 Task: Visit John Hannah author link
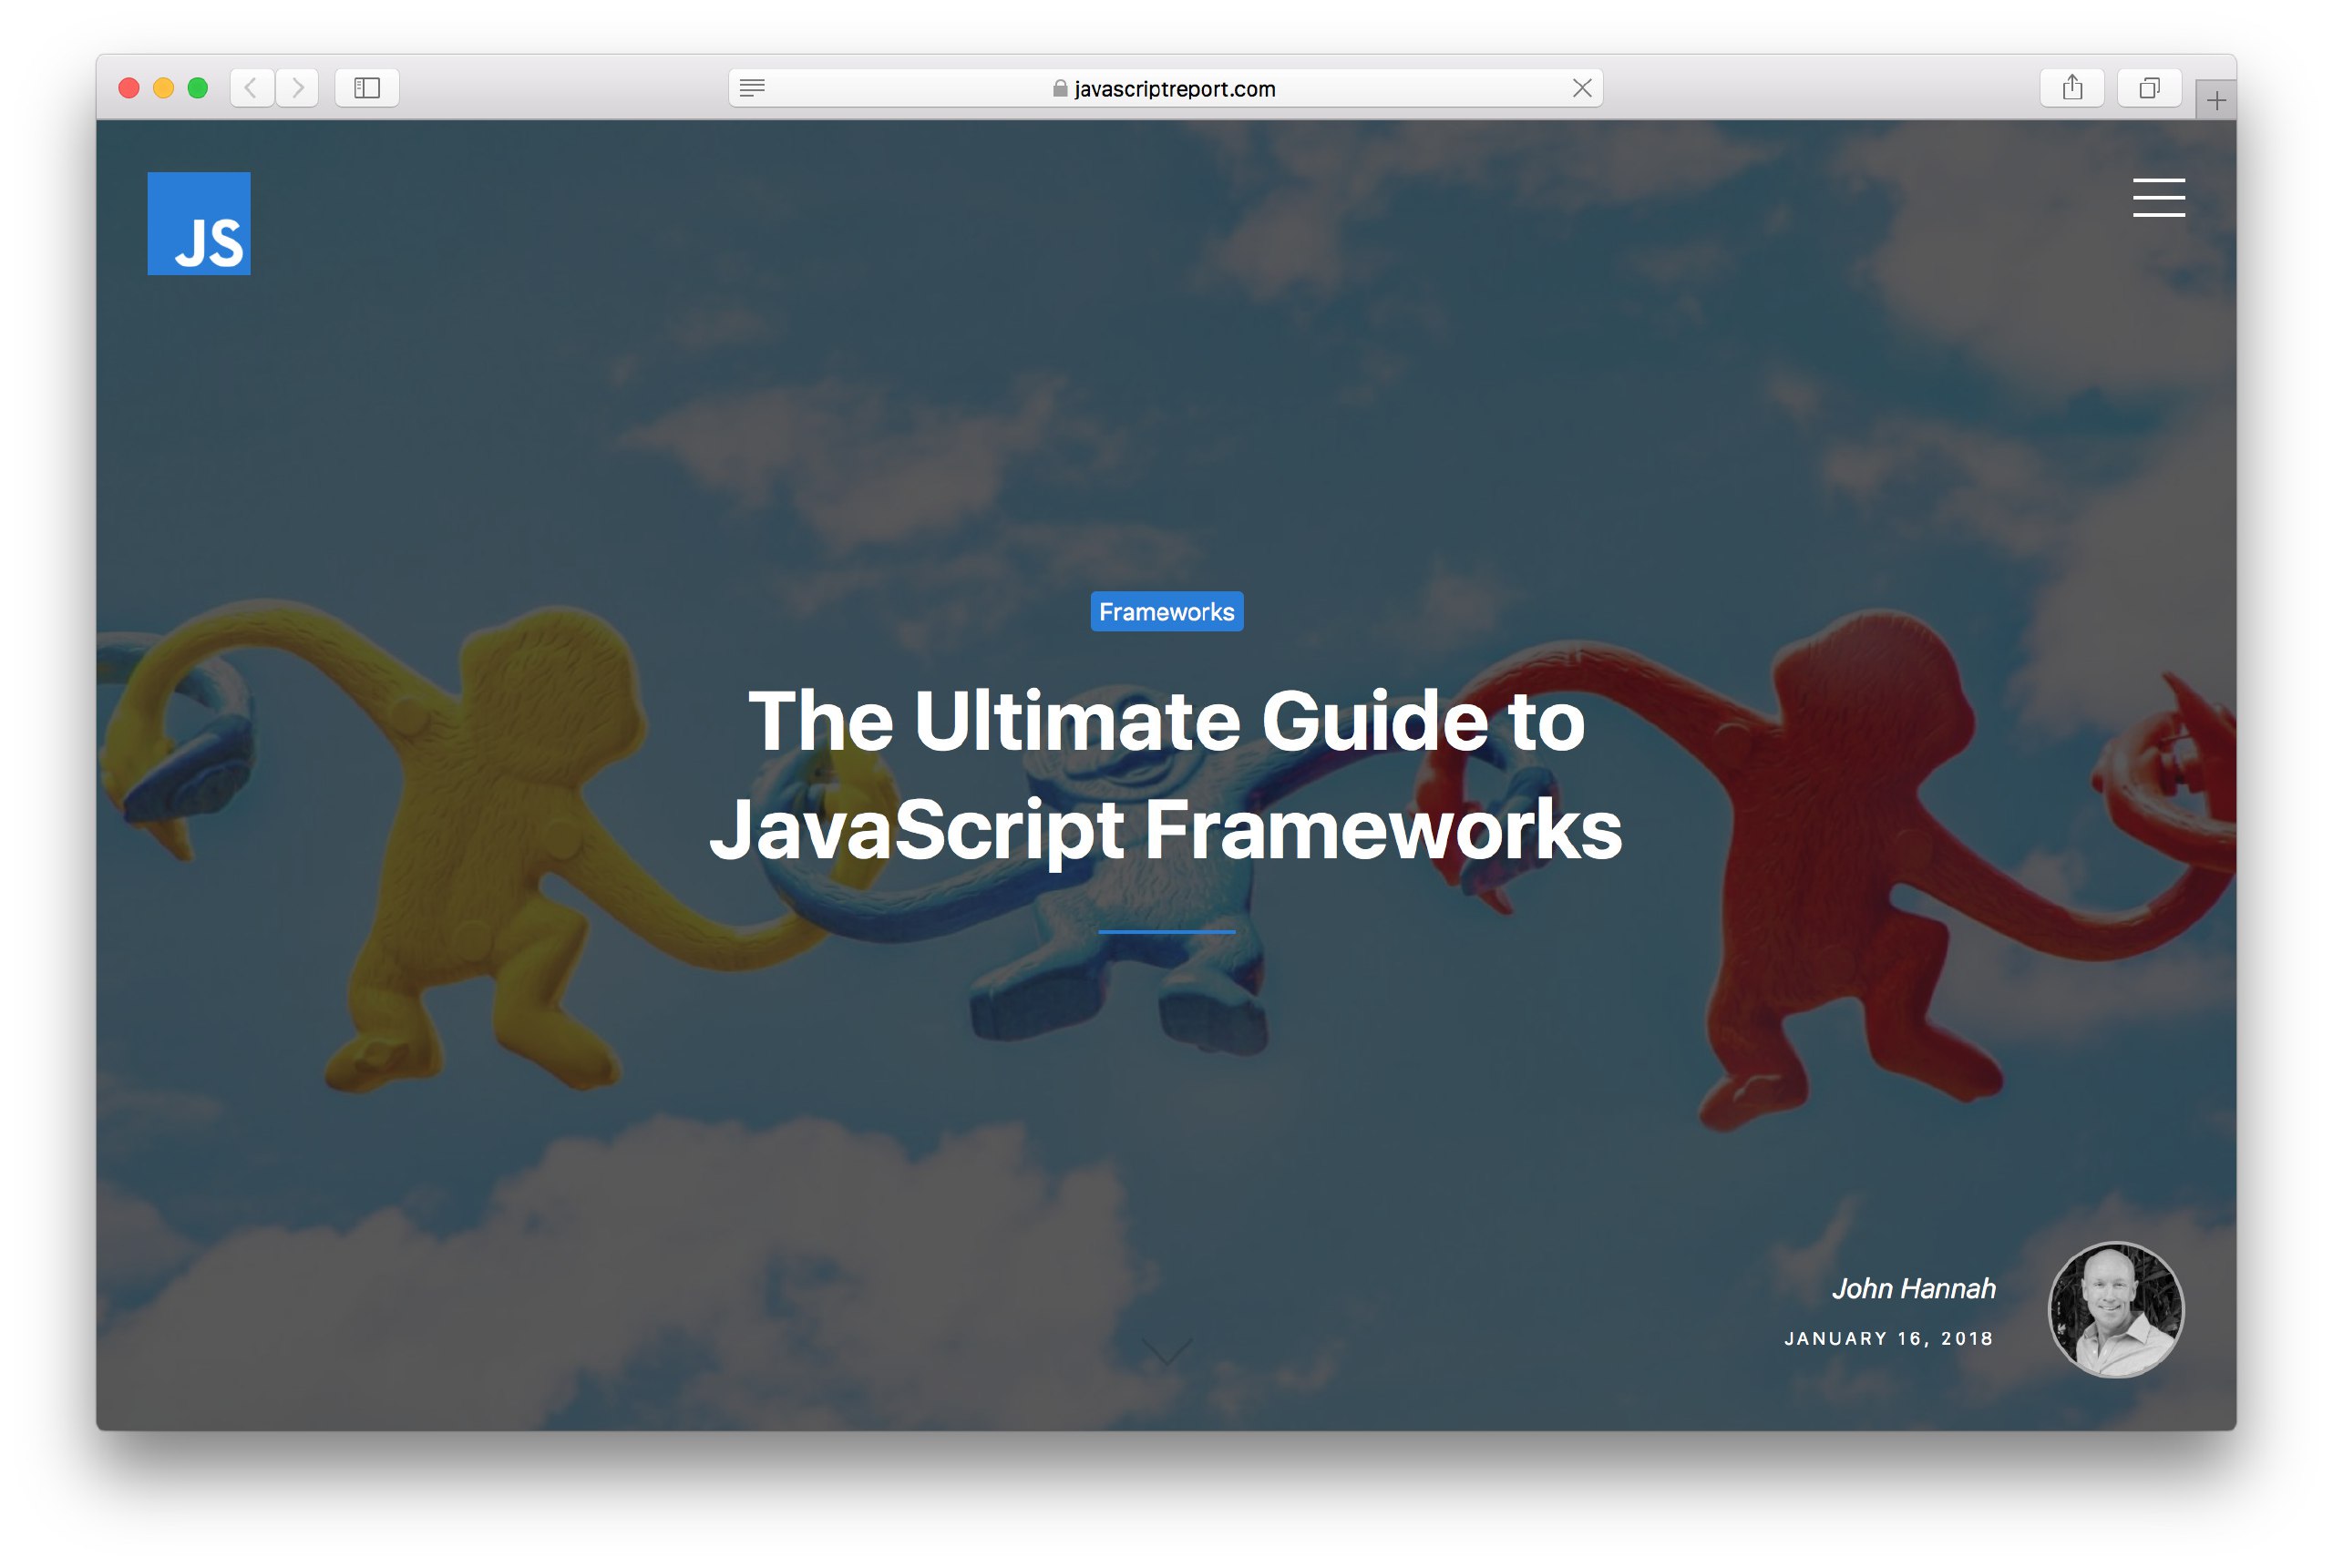tap(1913, 1288)
